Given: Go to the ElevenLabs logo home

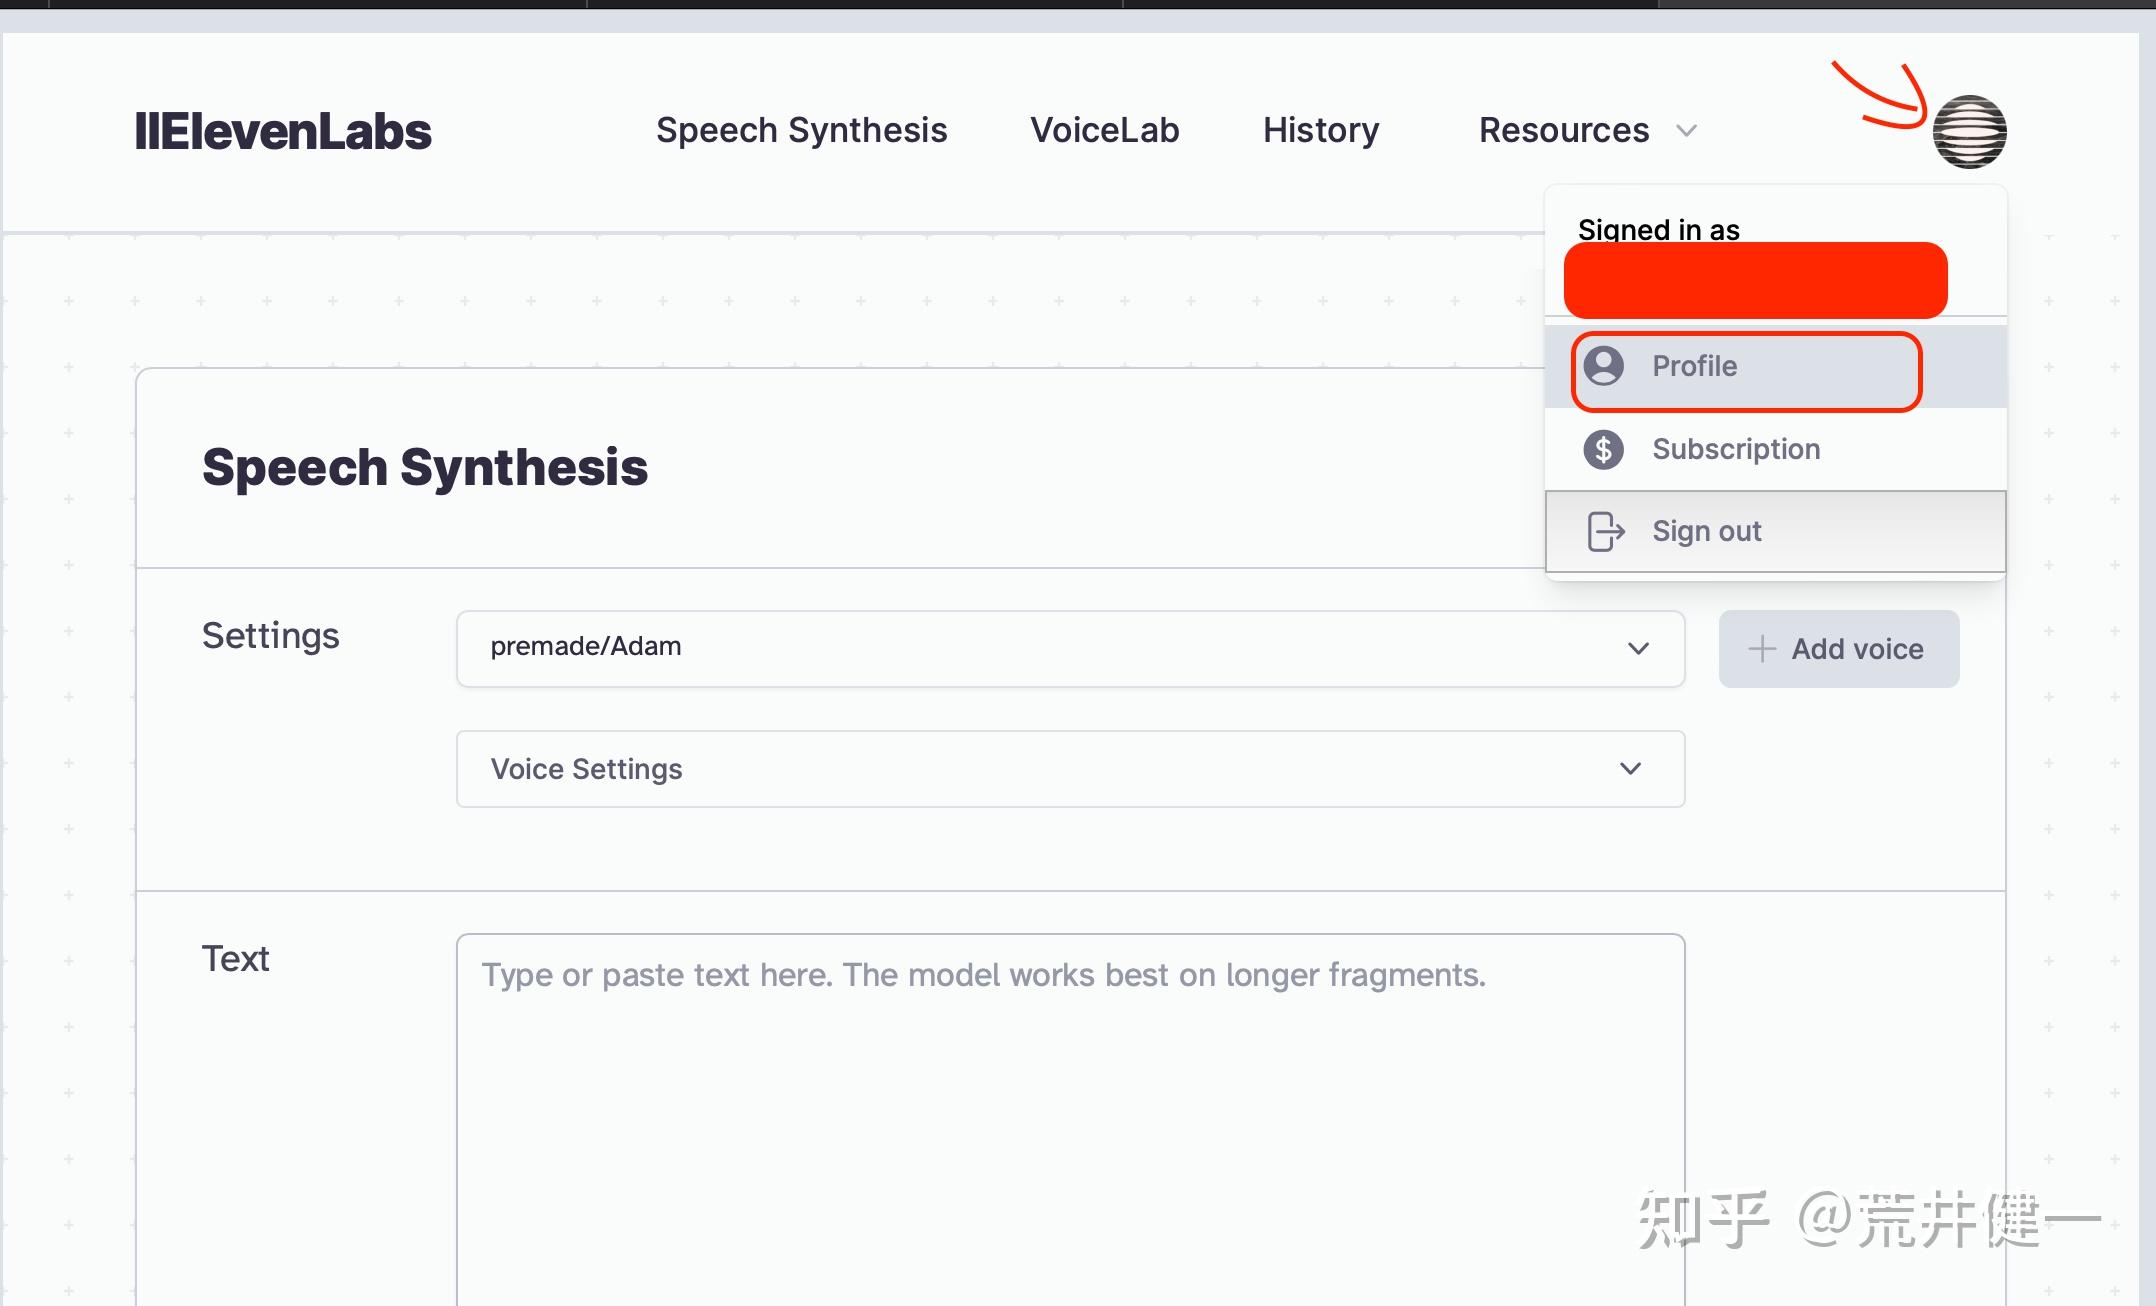Looking at the screenshot, I should [283, 132].
